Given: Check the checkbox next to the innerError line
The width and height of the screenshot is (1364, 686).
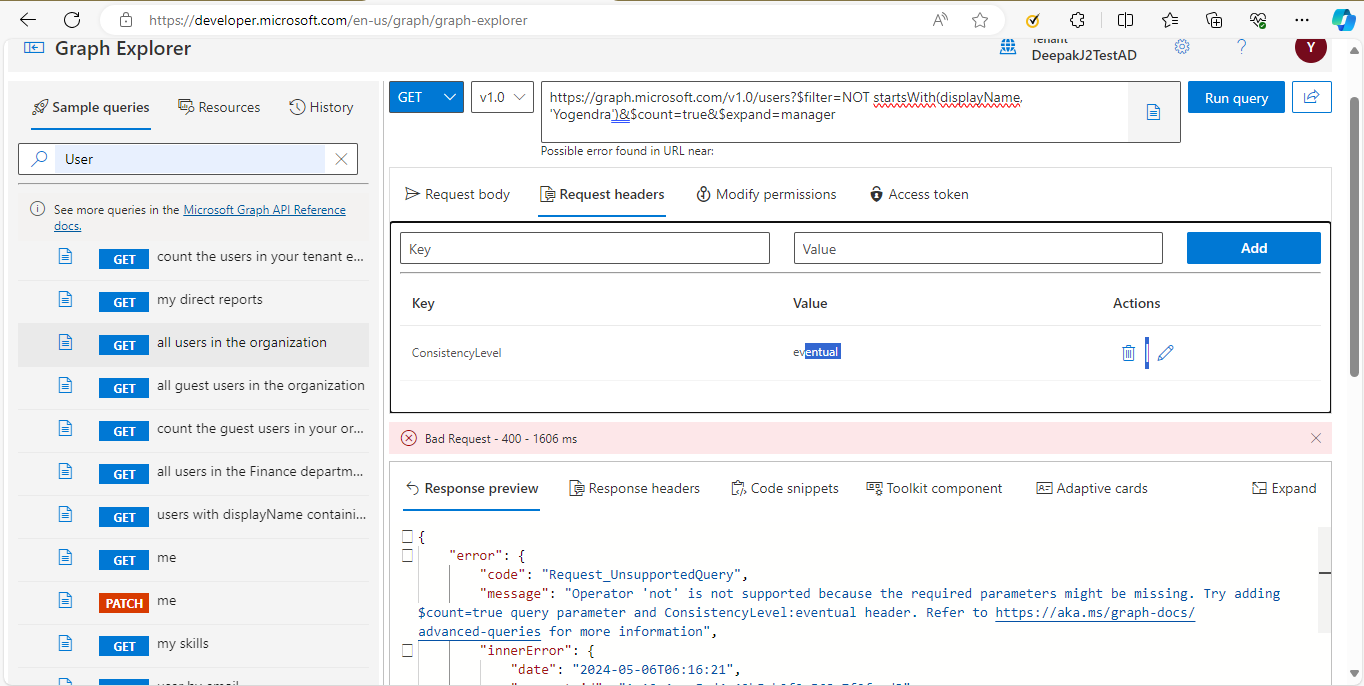Looking at the screenshot, I should 408,649.
